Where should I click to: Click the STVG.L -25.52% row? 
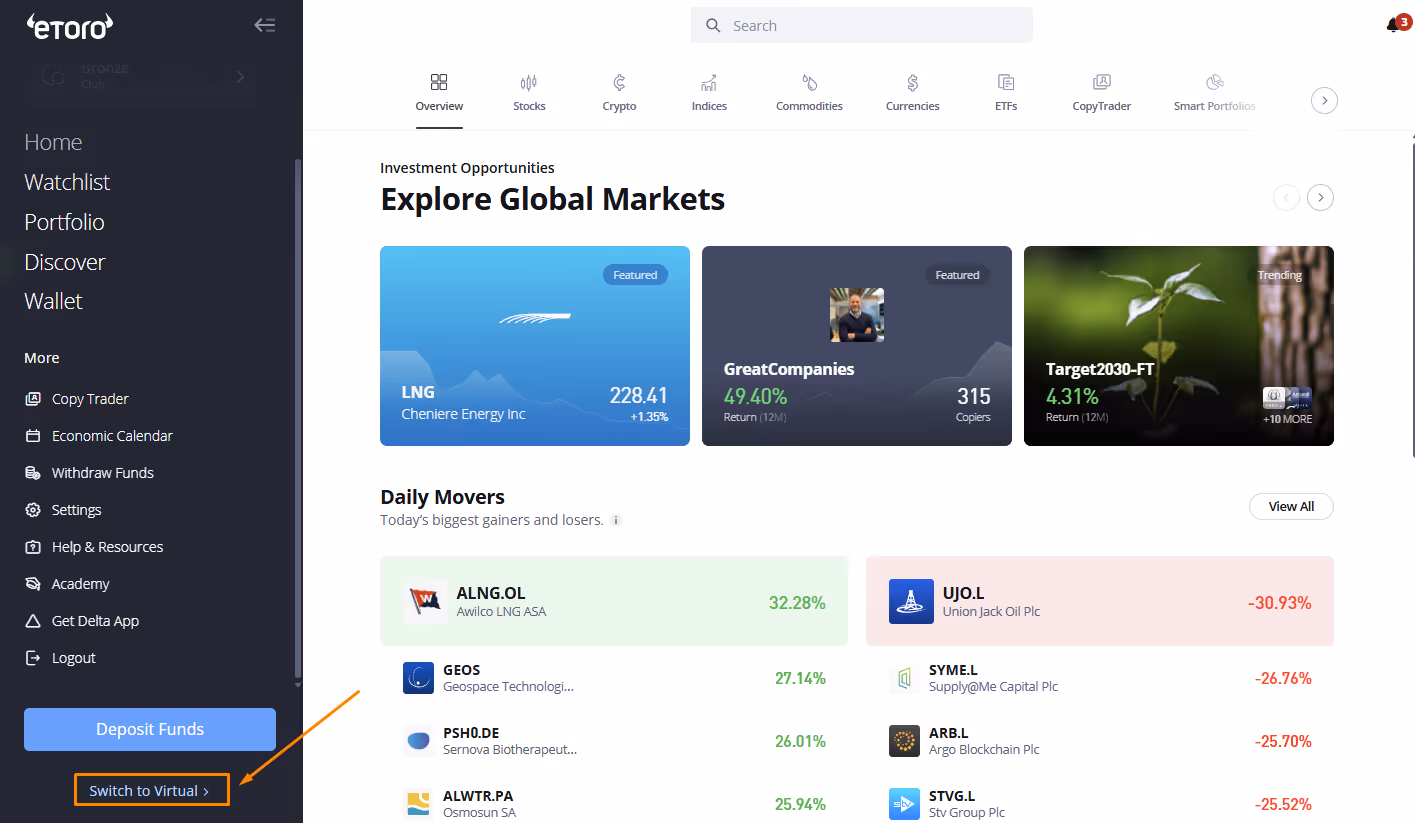click(x=1100, y=804)
